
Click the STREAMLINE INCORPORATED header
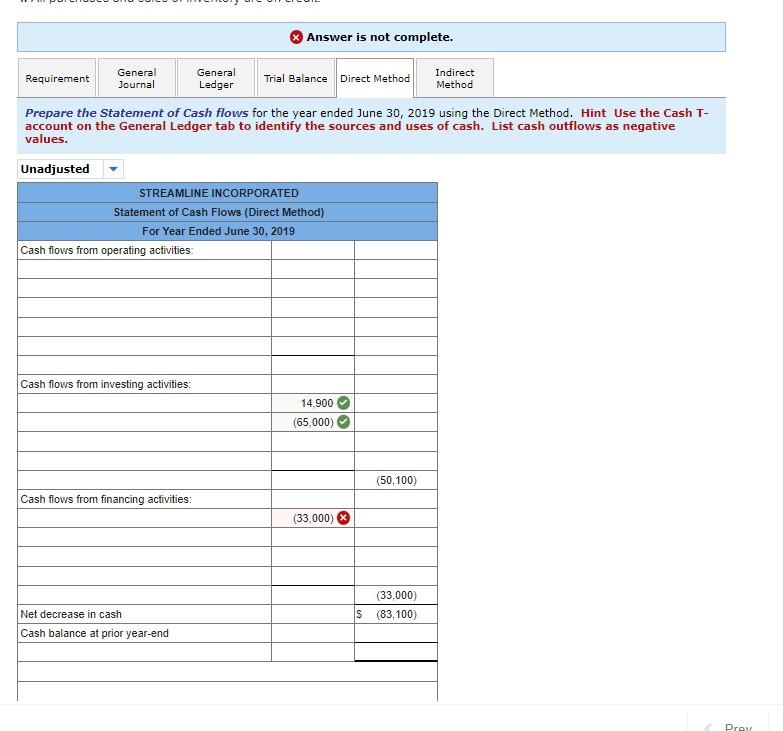219,193
